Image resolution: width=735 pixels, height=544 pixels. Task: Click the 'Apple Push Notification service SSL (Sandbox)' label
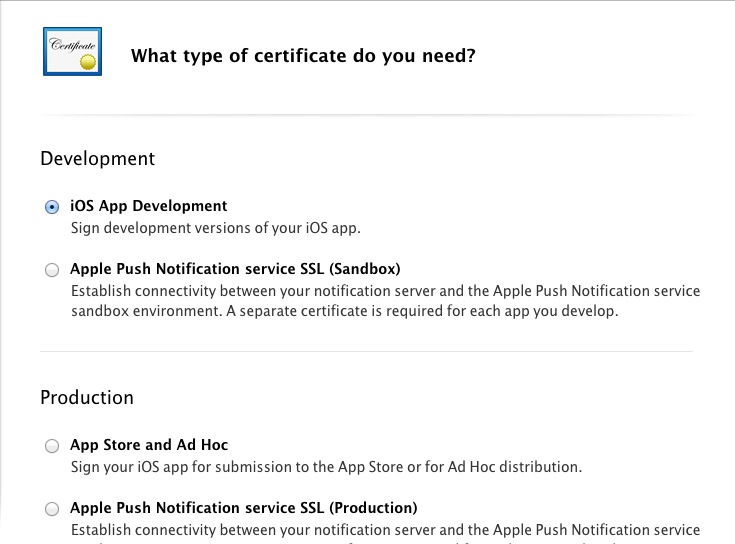(x=235, y=269)
